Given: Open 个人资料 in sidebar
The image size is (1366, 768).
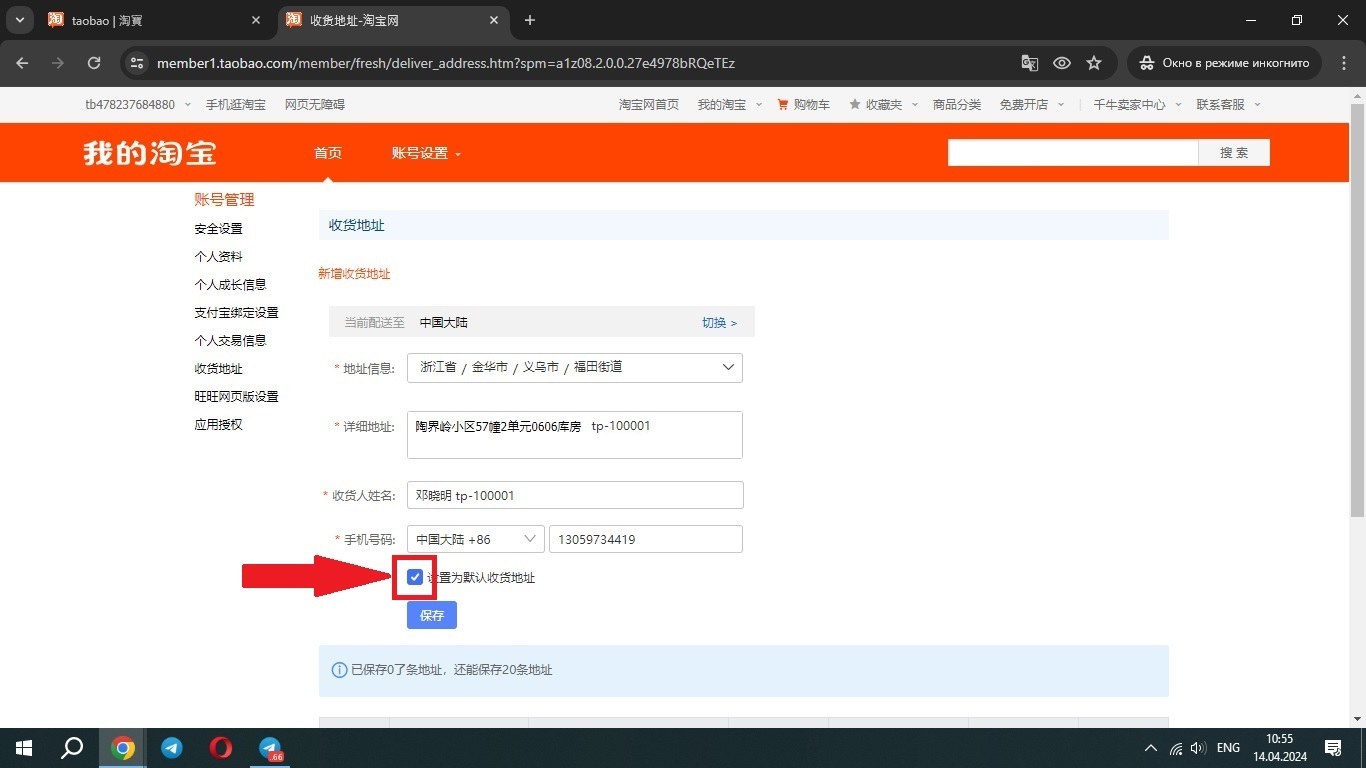Looking at the screenshot, I should (x=219, y=257).
